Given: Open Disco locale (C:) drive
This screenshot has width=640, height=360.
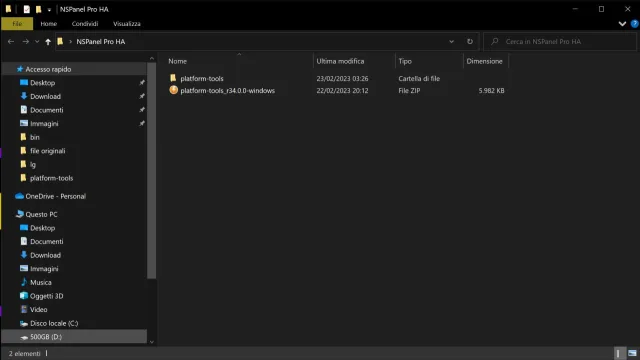Looking at the screenshot, I should tap(54, 323).
